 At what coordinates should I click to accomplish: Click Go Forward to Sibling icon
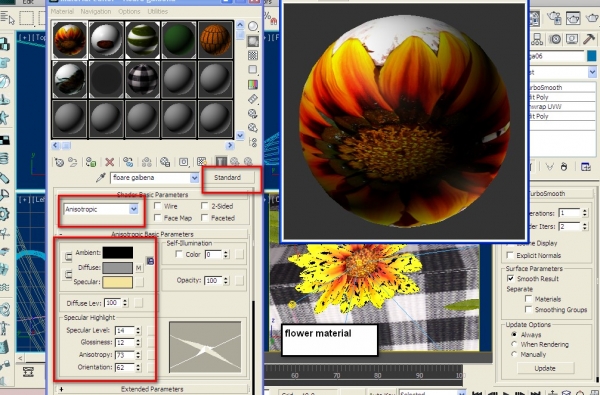tap(248, 162)
